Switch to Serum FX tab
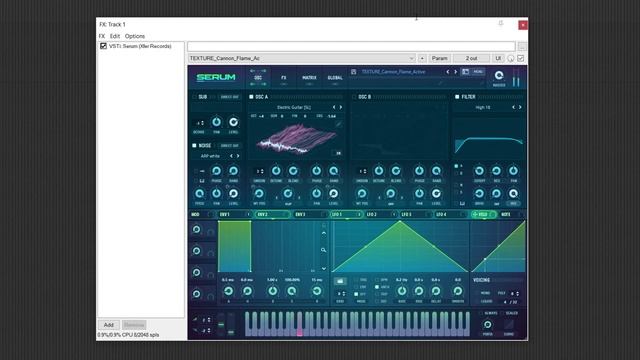 284,78
